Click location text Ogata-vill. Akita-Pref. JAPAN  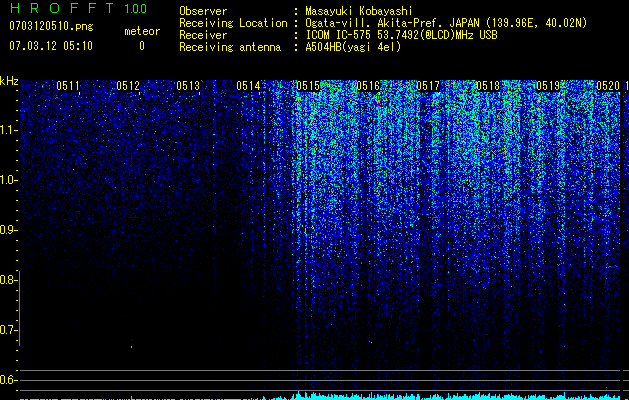(x=392, y=23)
